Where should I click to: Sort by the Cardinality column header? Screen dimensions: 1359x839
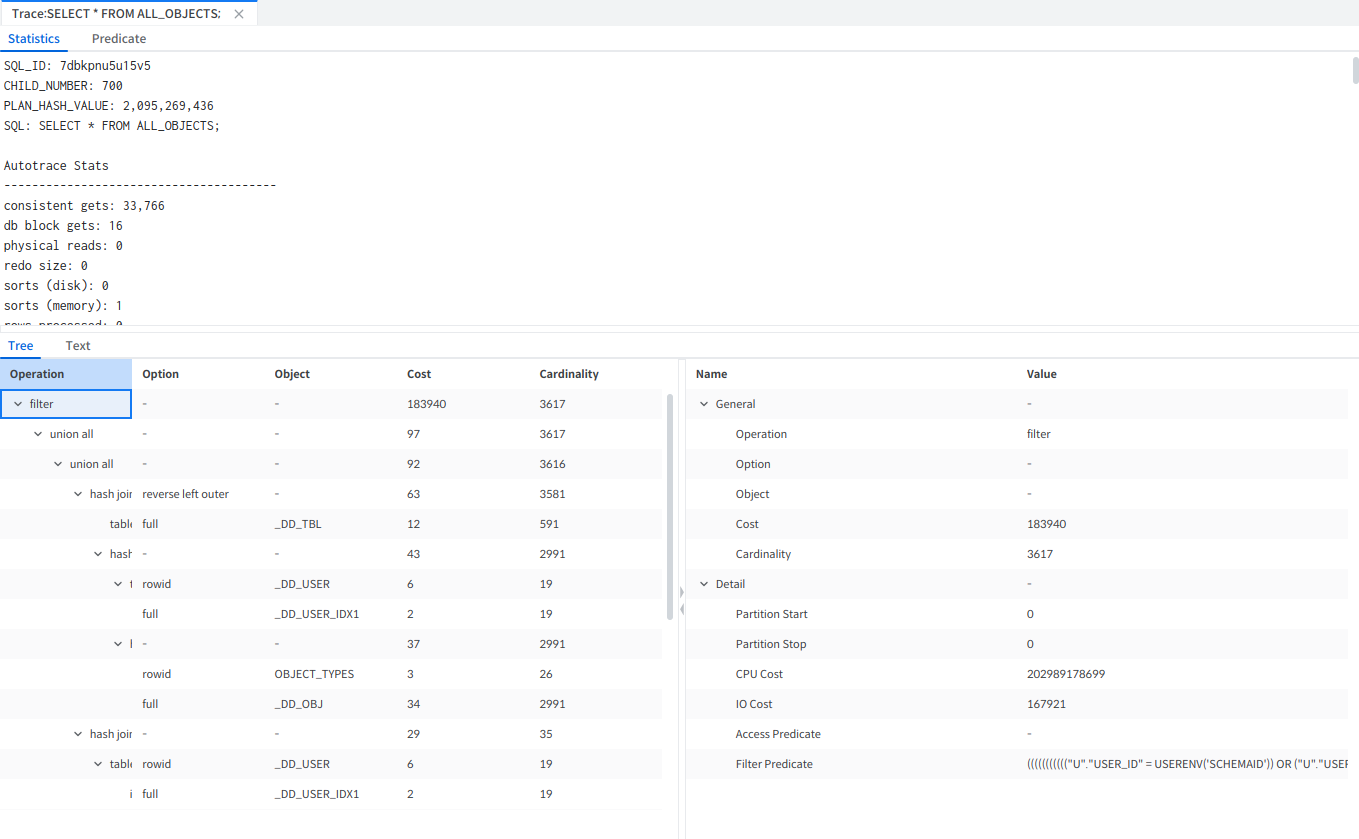pyautogui.click(x=568, y=374)
